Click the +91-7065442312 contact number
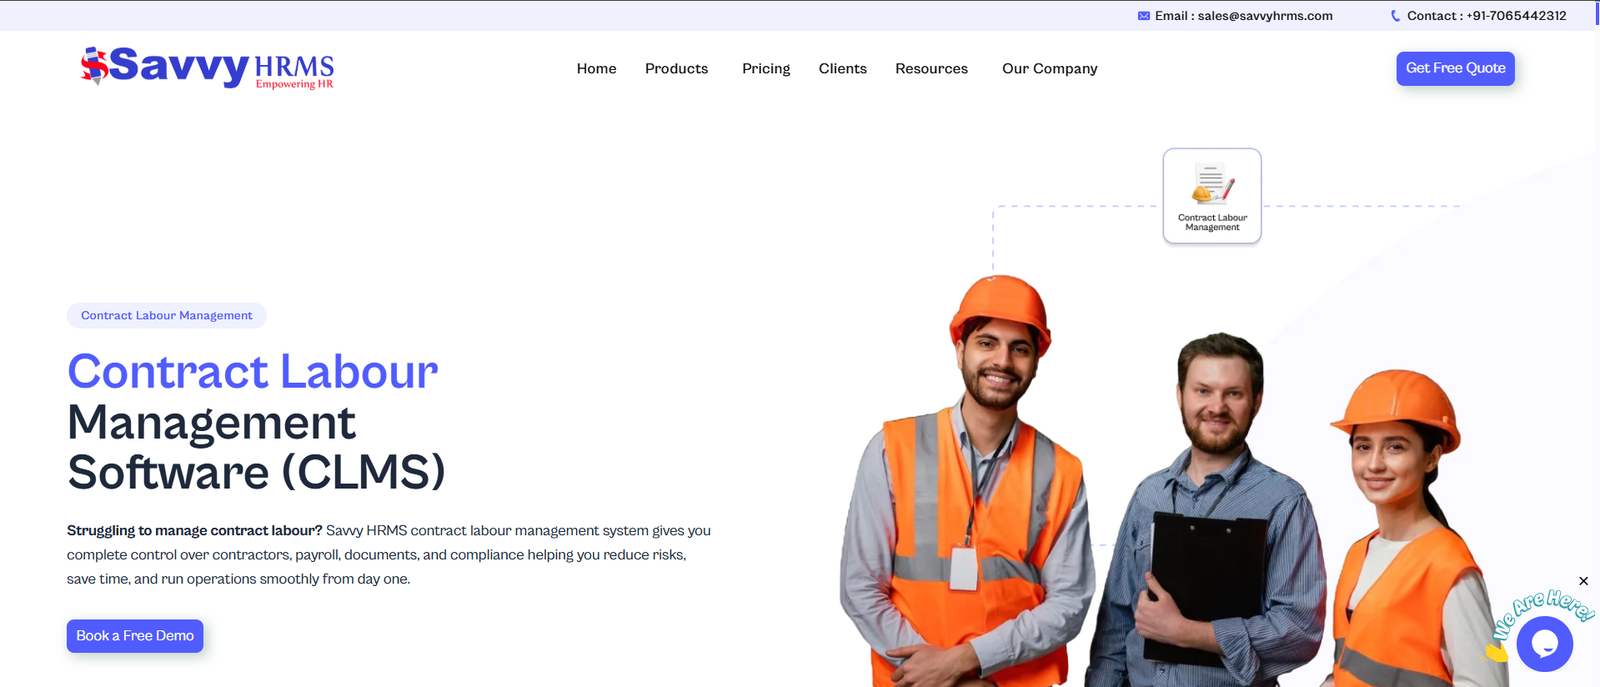 [1516, 16]
